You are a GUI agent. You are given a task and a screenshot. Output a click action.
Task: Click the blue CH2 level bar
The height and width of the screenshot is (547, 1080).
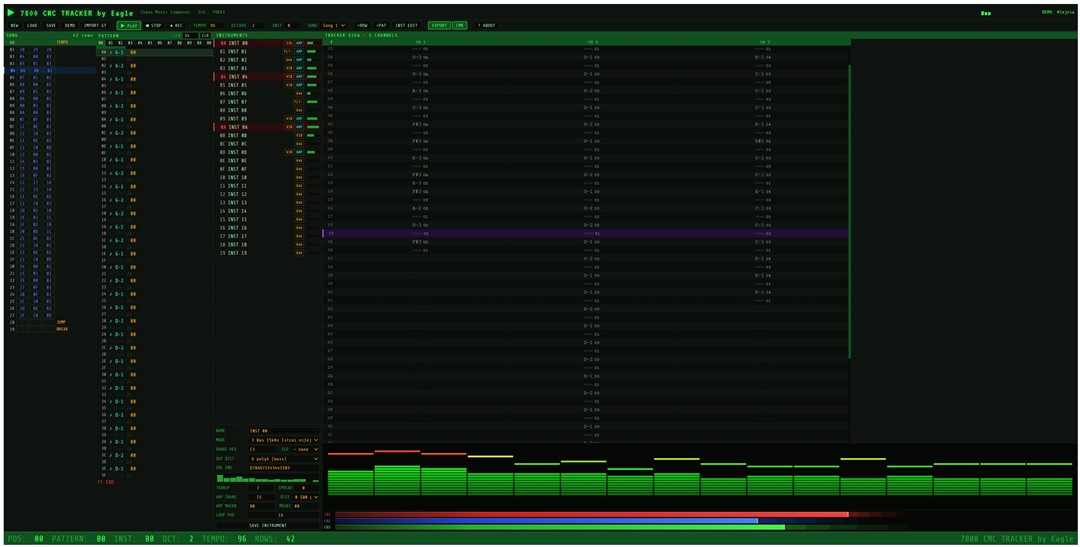(546, 521)
